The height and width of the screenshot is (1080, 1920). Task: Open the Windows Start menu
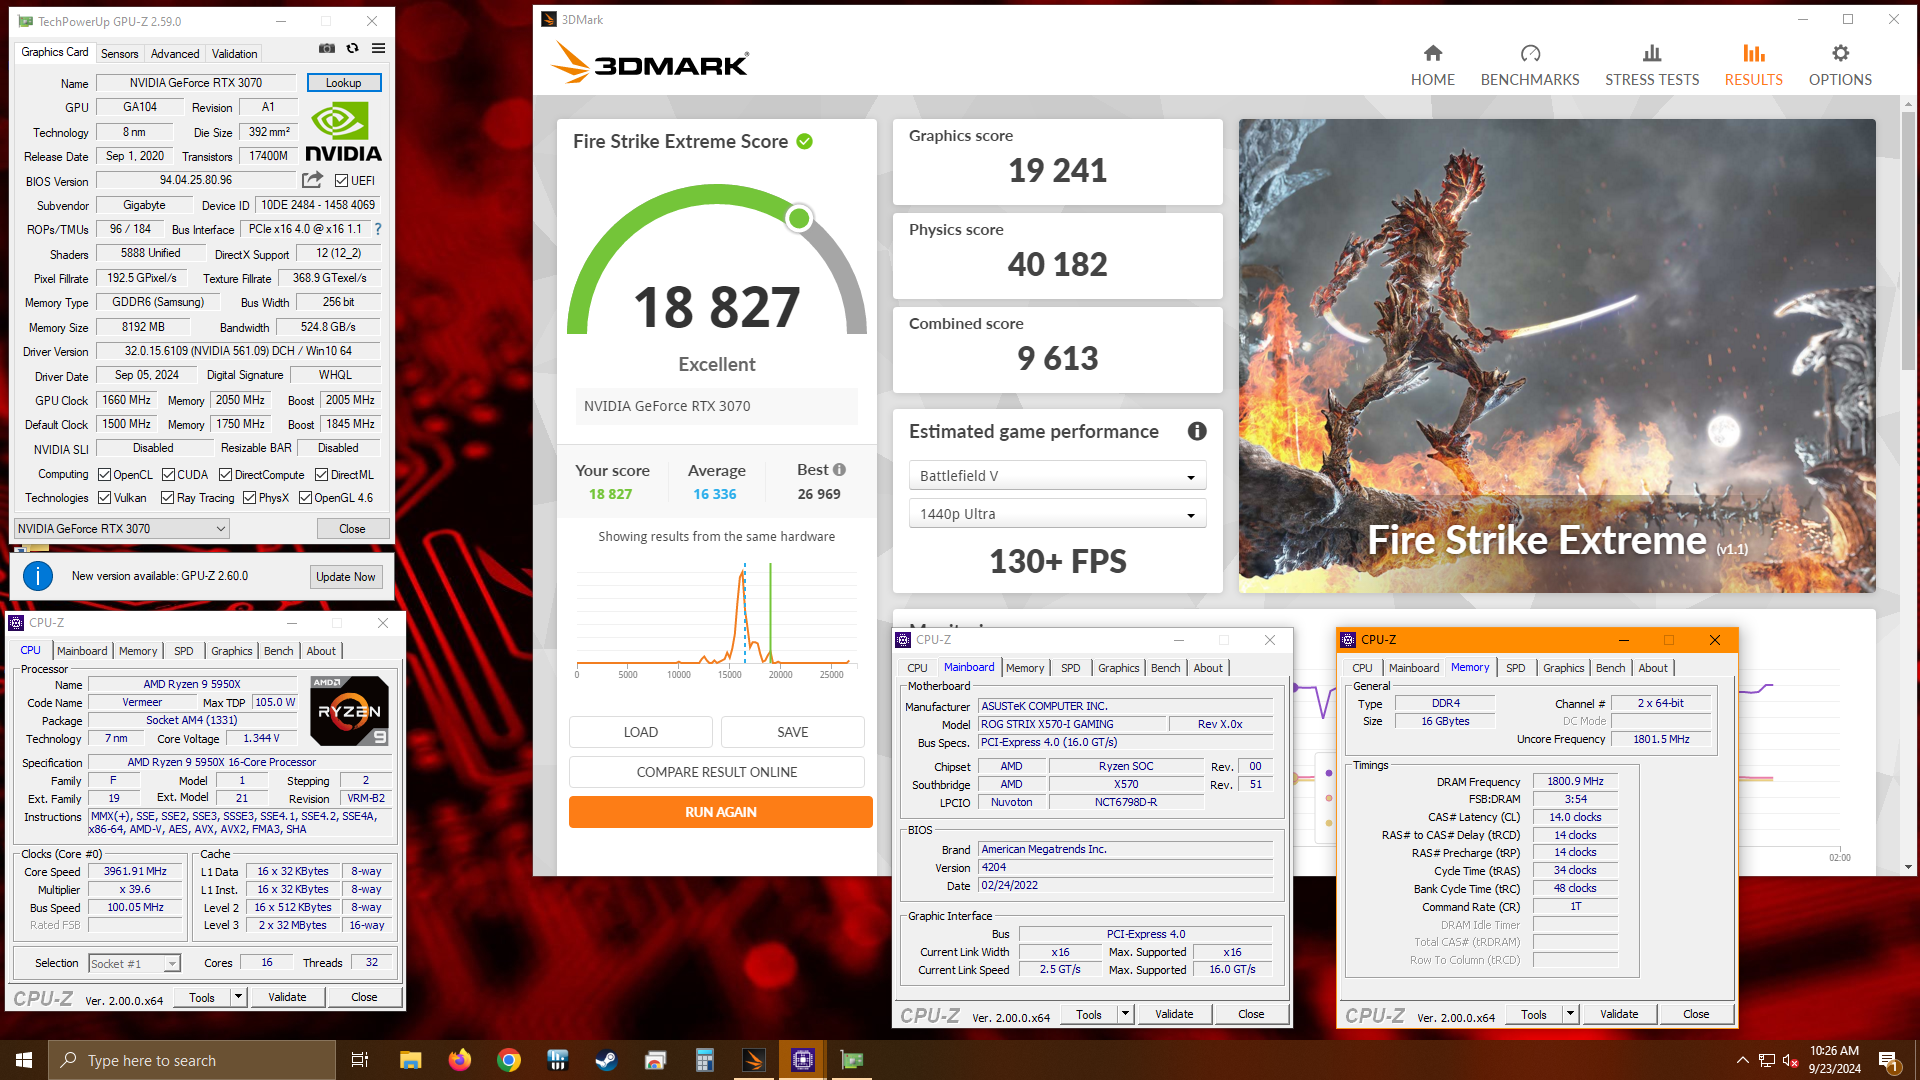(x=24, y=1060)
